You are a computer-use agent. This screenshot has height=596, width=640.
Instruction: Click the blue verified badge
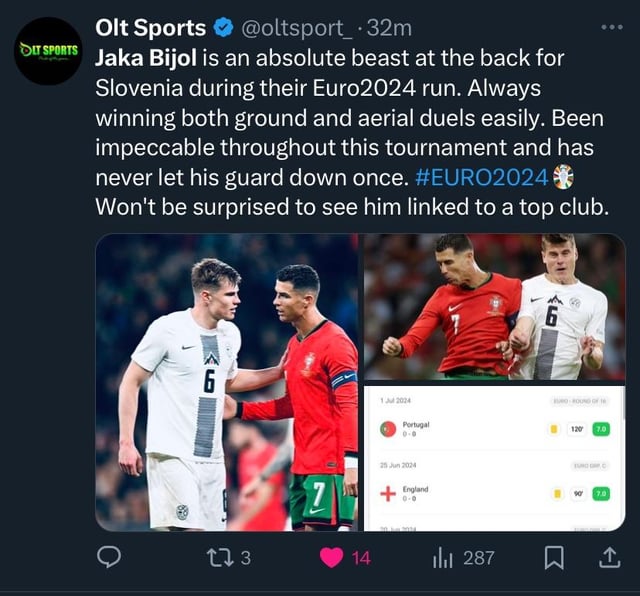coord(223,28)
